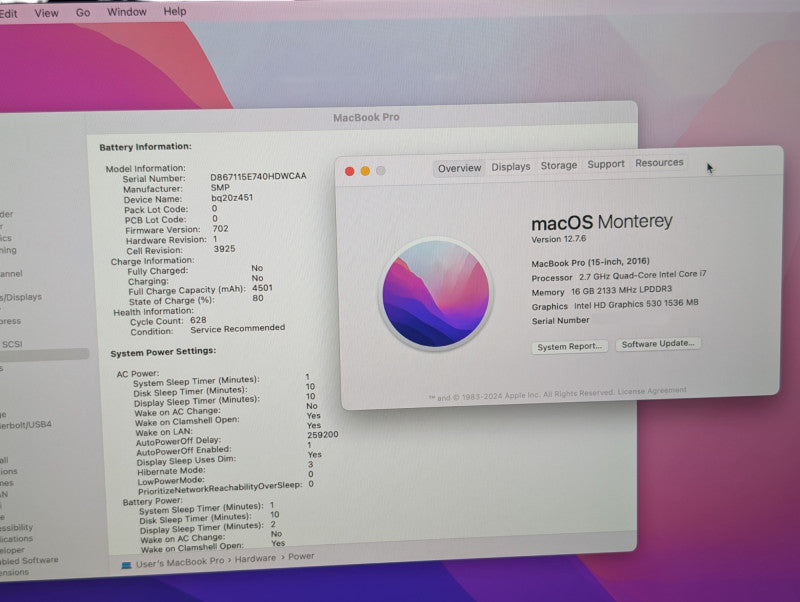Image resolution: width=800 pixels, height=602 pixels.
Task: Select the Disabled Software sidebar item
Action: 29,561
